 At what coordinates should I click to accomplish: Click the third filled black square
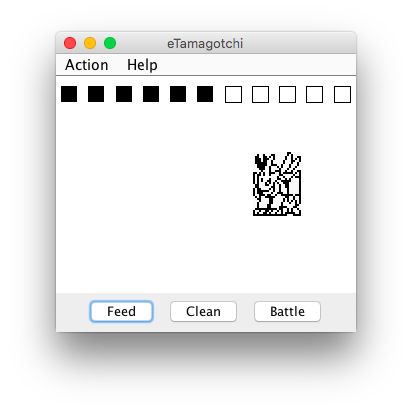pos(124,94)
